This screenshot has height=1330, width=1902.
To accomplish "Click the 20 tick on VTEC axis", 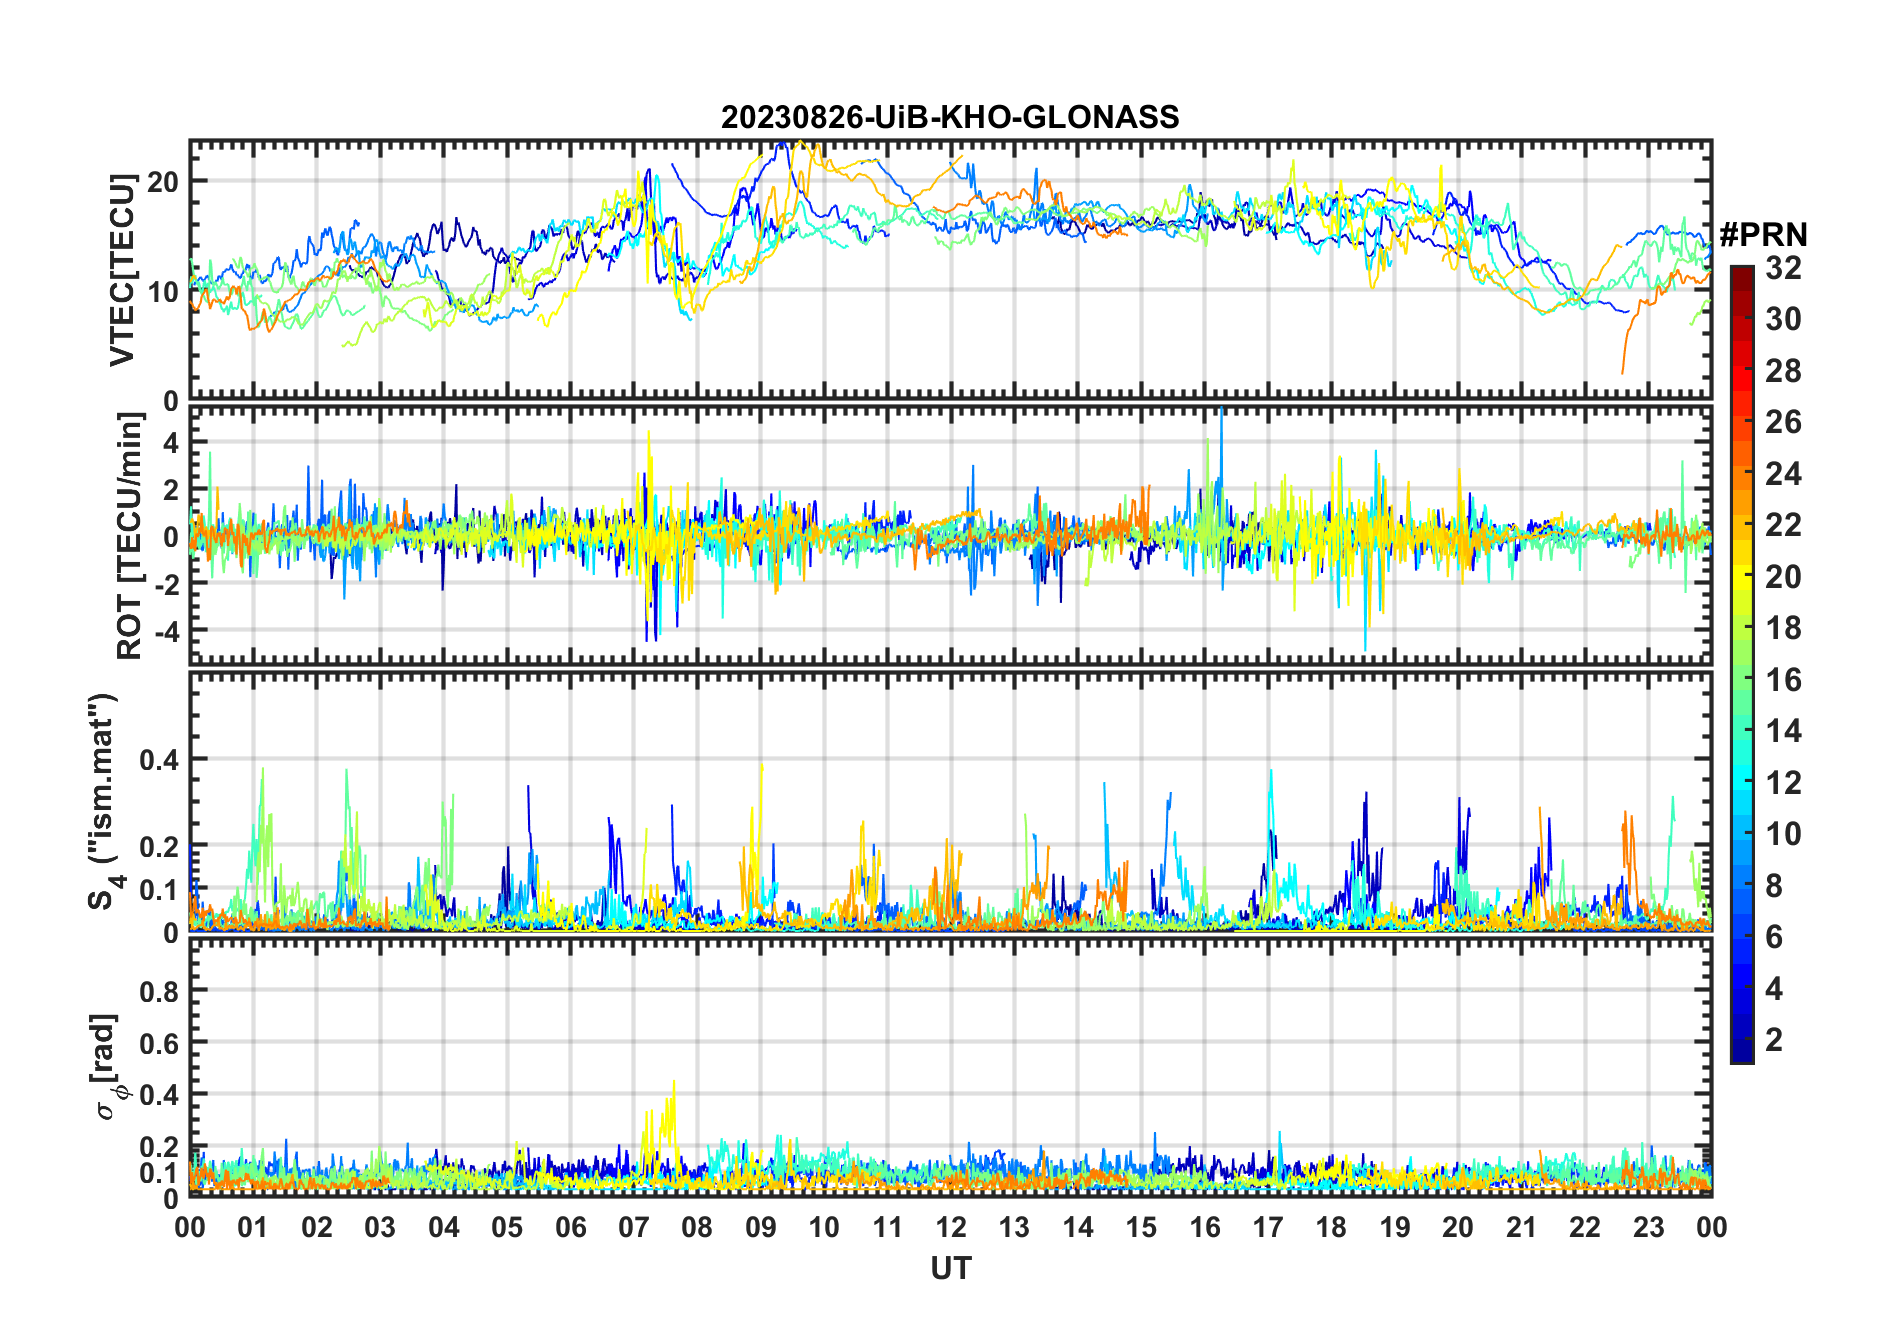I will [x=163, y=182].
